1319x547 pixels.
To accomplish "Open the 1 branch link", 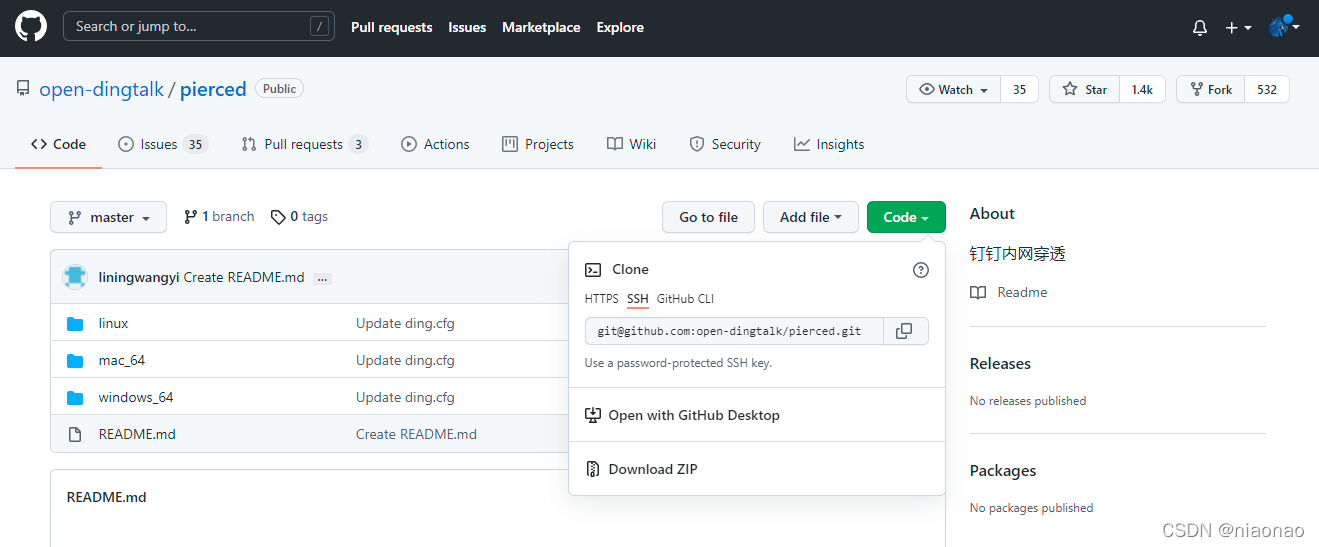I will click(219, 217).
